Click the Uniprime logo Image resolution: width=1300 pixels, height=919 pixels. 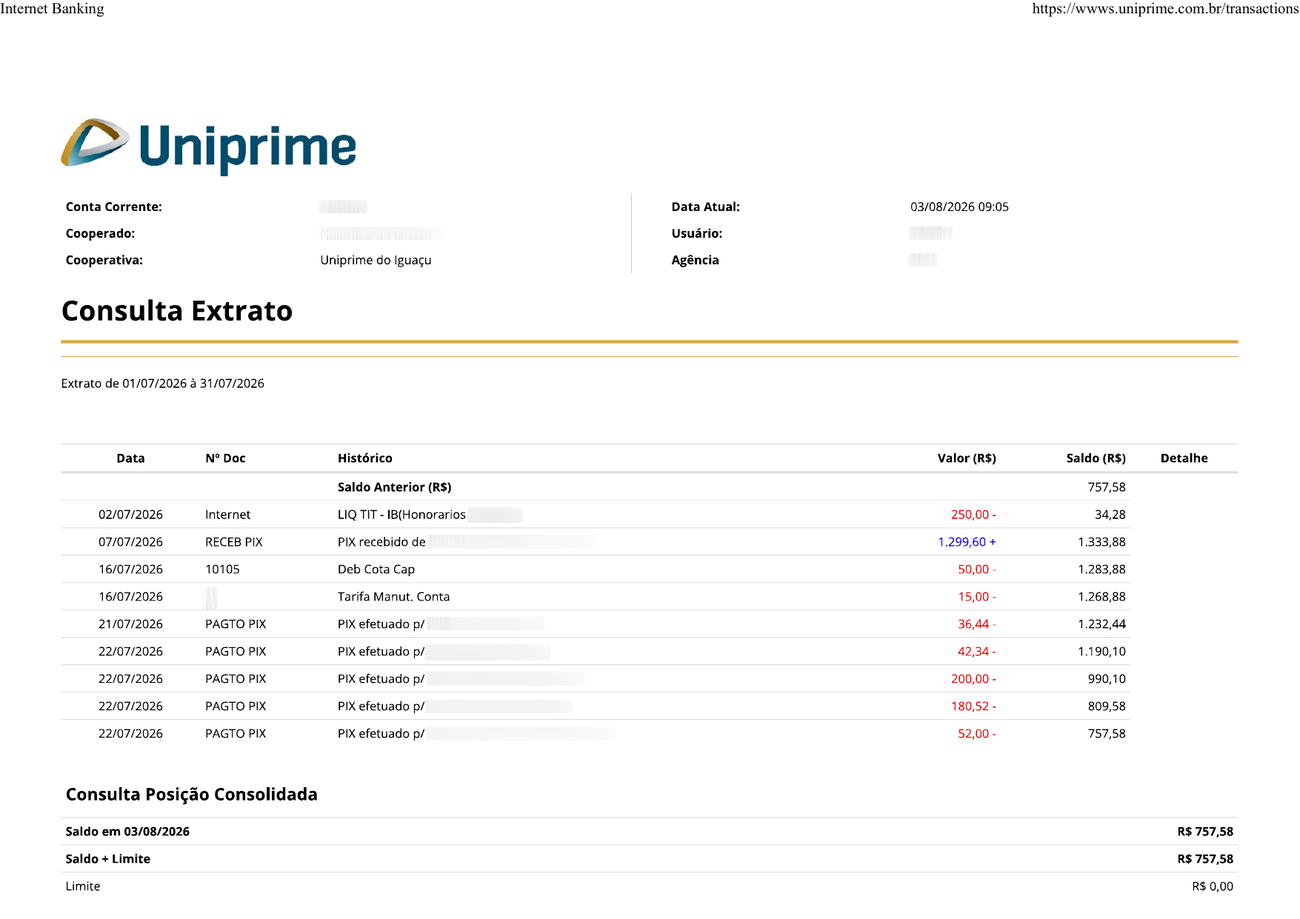208,145
